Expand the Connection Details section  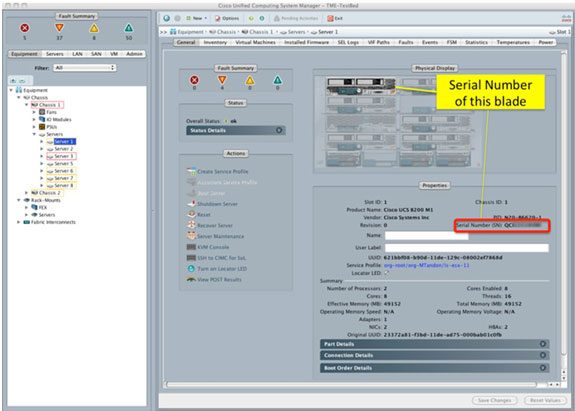[435, 355]
